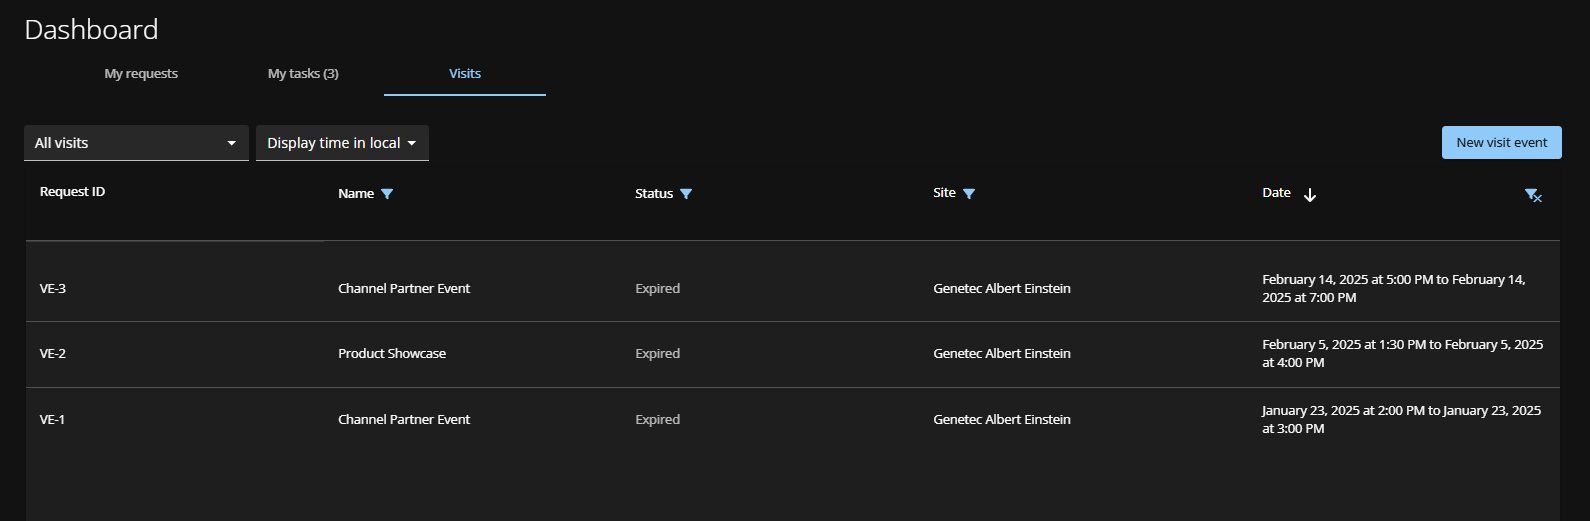Open visit request VE-2
1590x521 pixels.
coord(53,354)
